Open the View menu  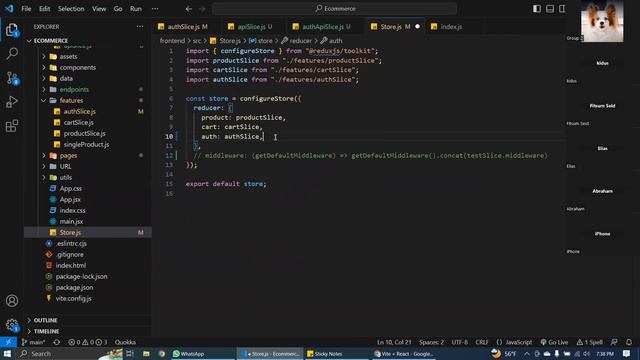pyautogui.click(x=99, y=9)
